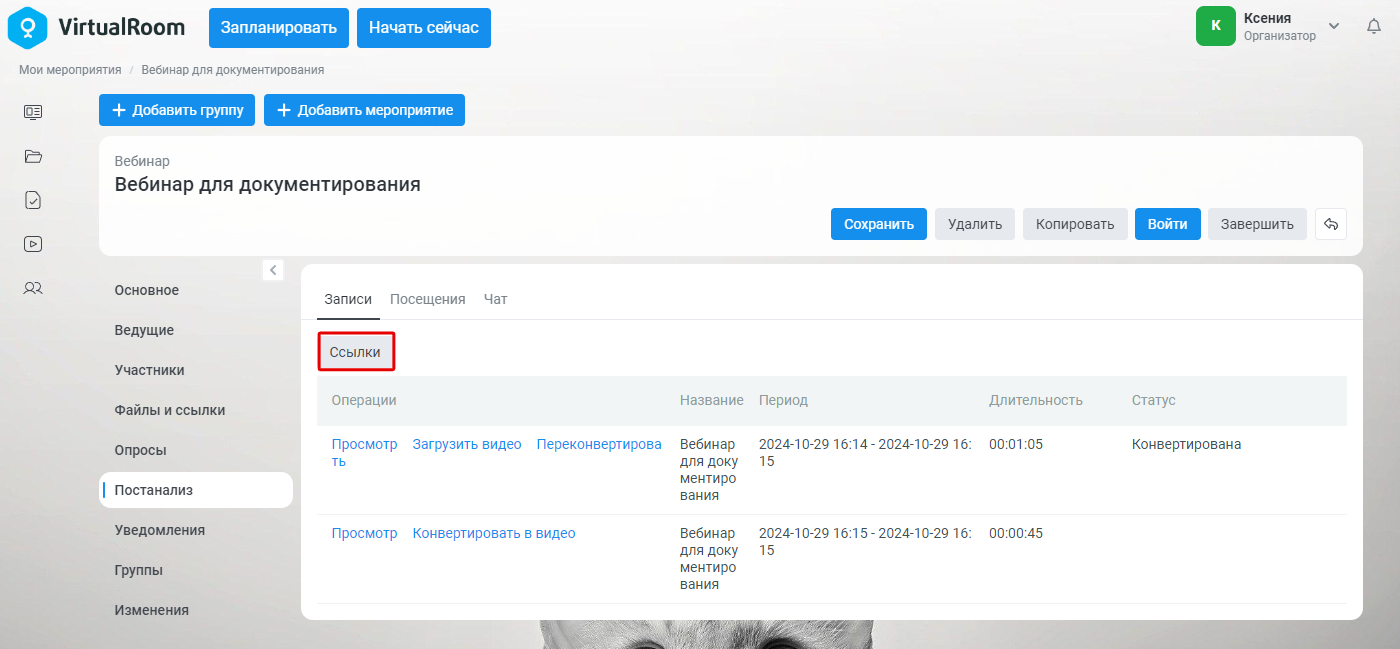Open the Уведомления section
The width and height of the screenshot is (1400, 649).
pos(196,530)
